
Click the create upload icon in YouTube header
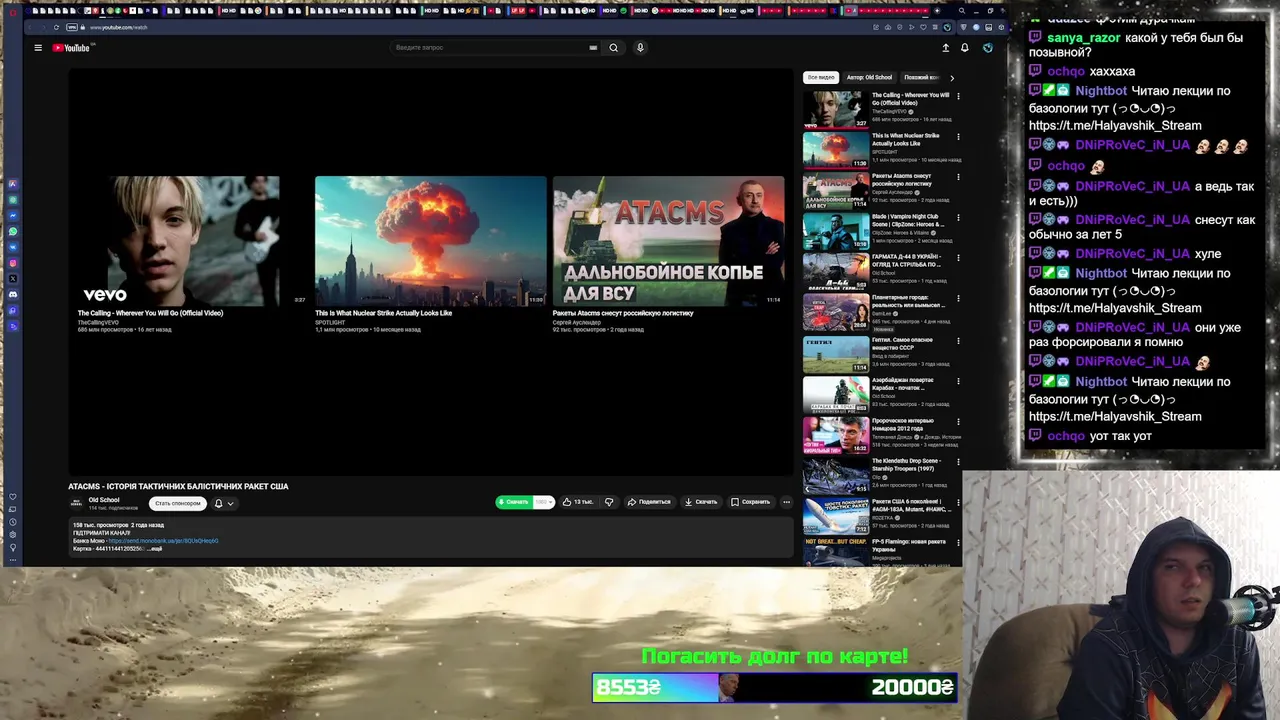pyautogui.click(x=946, y=48)
